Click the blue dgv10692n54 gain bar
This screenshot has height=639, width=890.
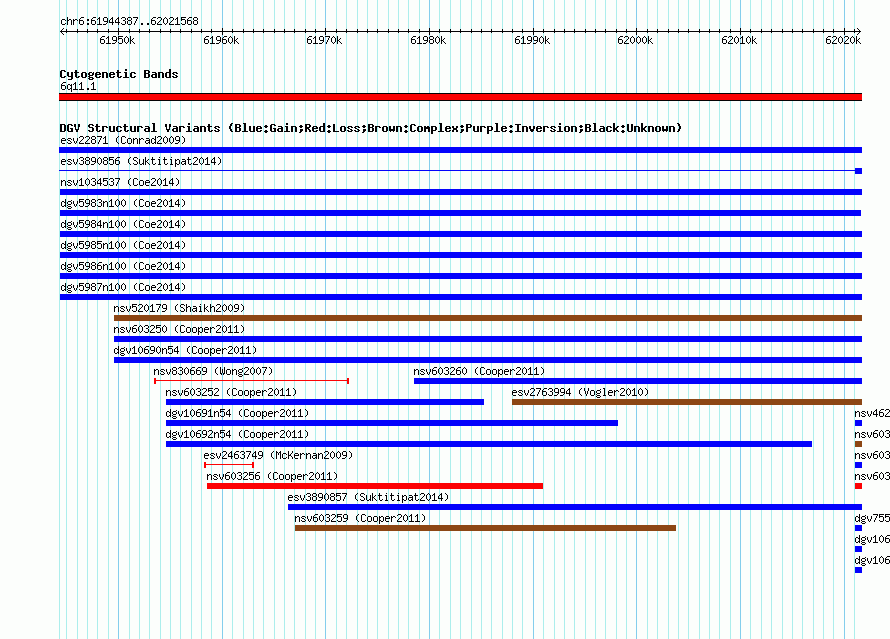click(489, 444)
